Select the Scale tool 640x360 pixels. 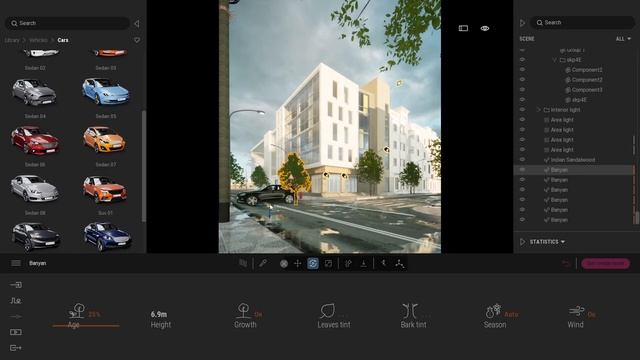point(328,264)
